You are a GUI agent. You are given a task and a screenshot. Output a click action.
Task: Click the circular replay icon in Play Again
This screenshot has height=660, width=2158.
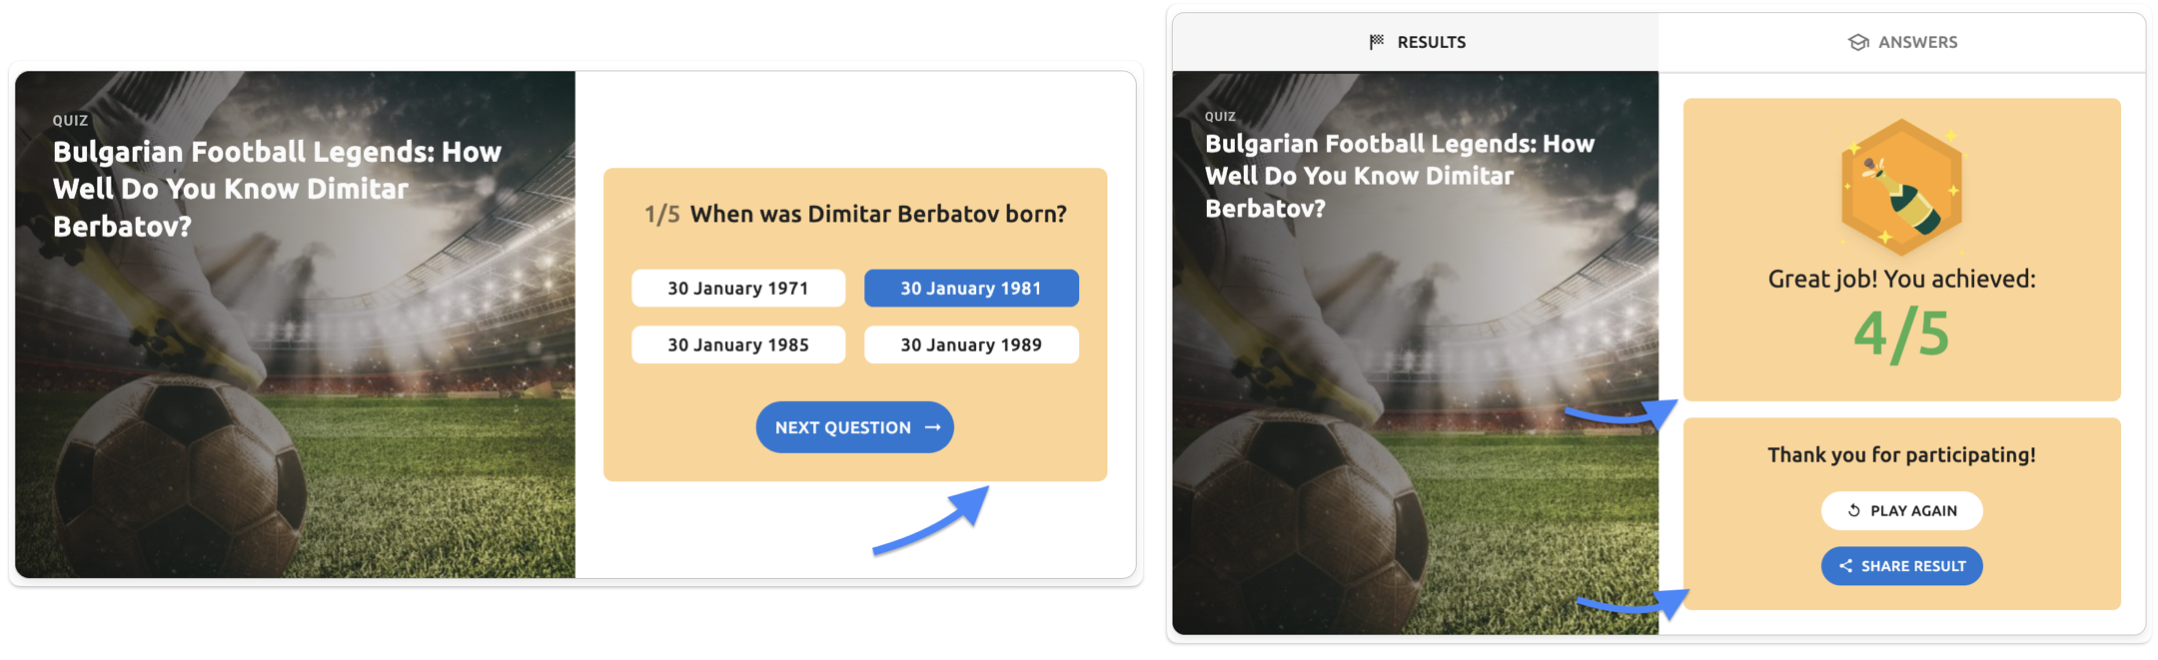pyautogui.click(x=1853, y=511)
